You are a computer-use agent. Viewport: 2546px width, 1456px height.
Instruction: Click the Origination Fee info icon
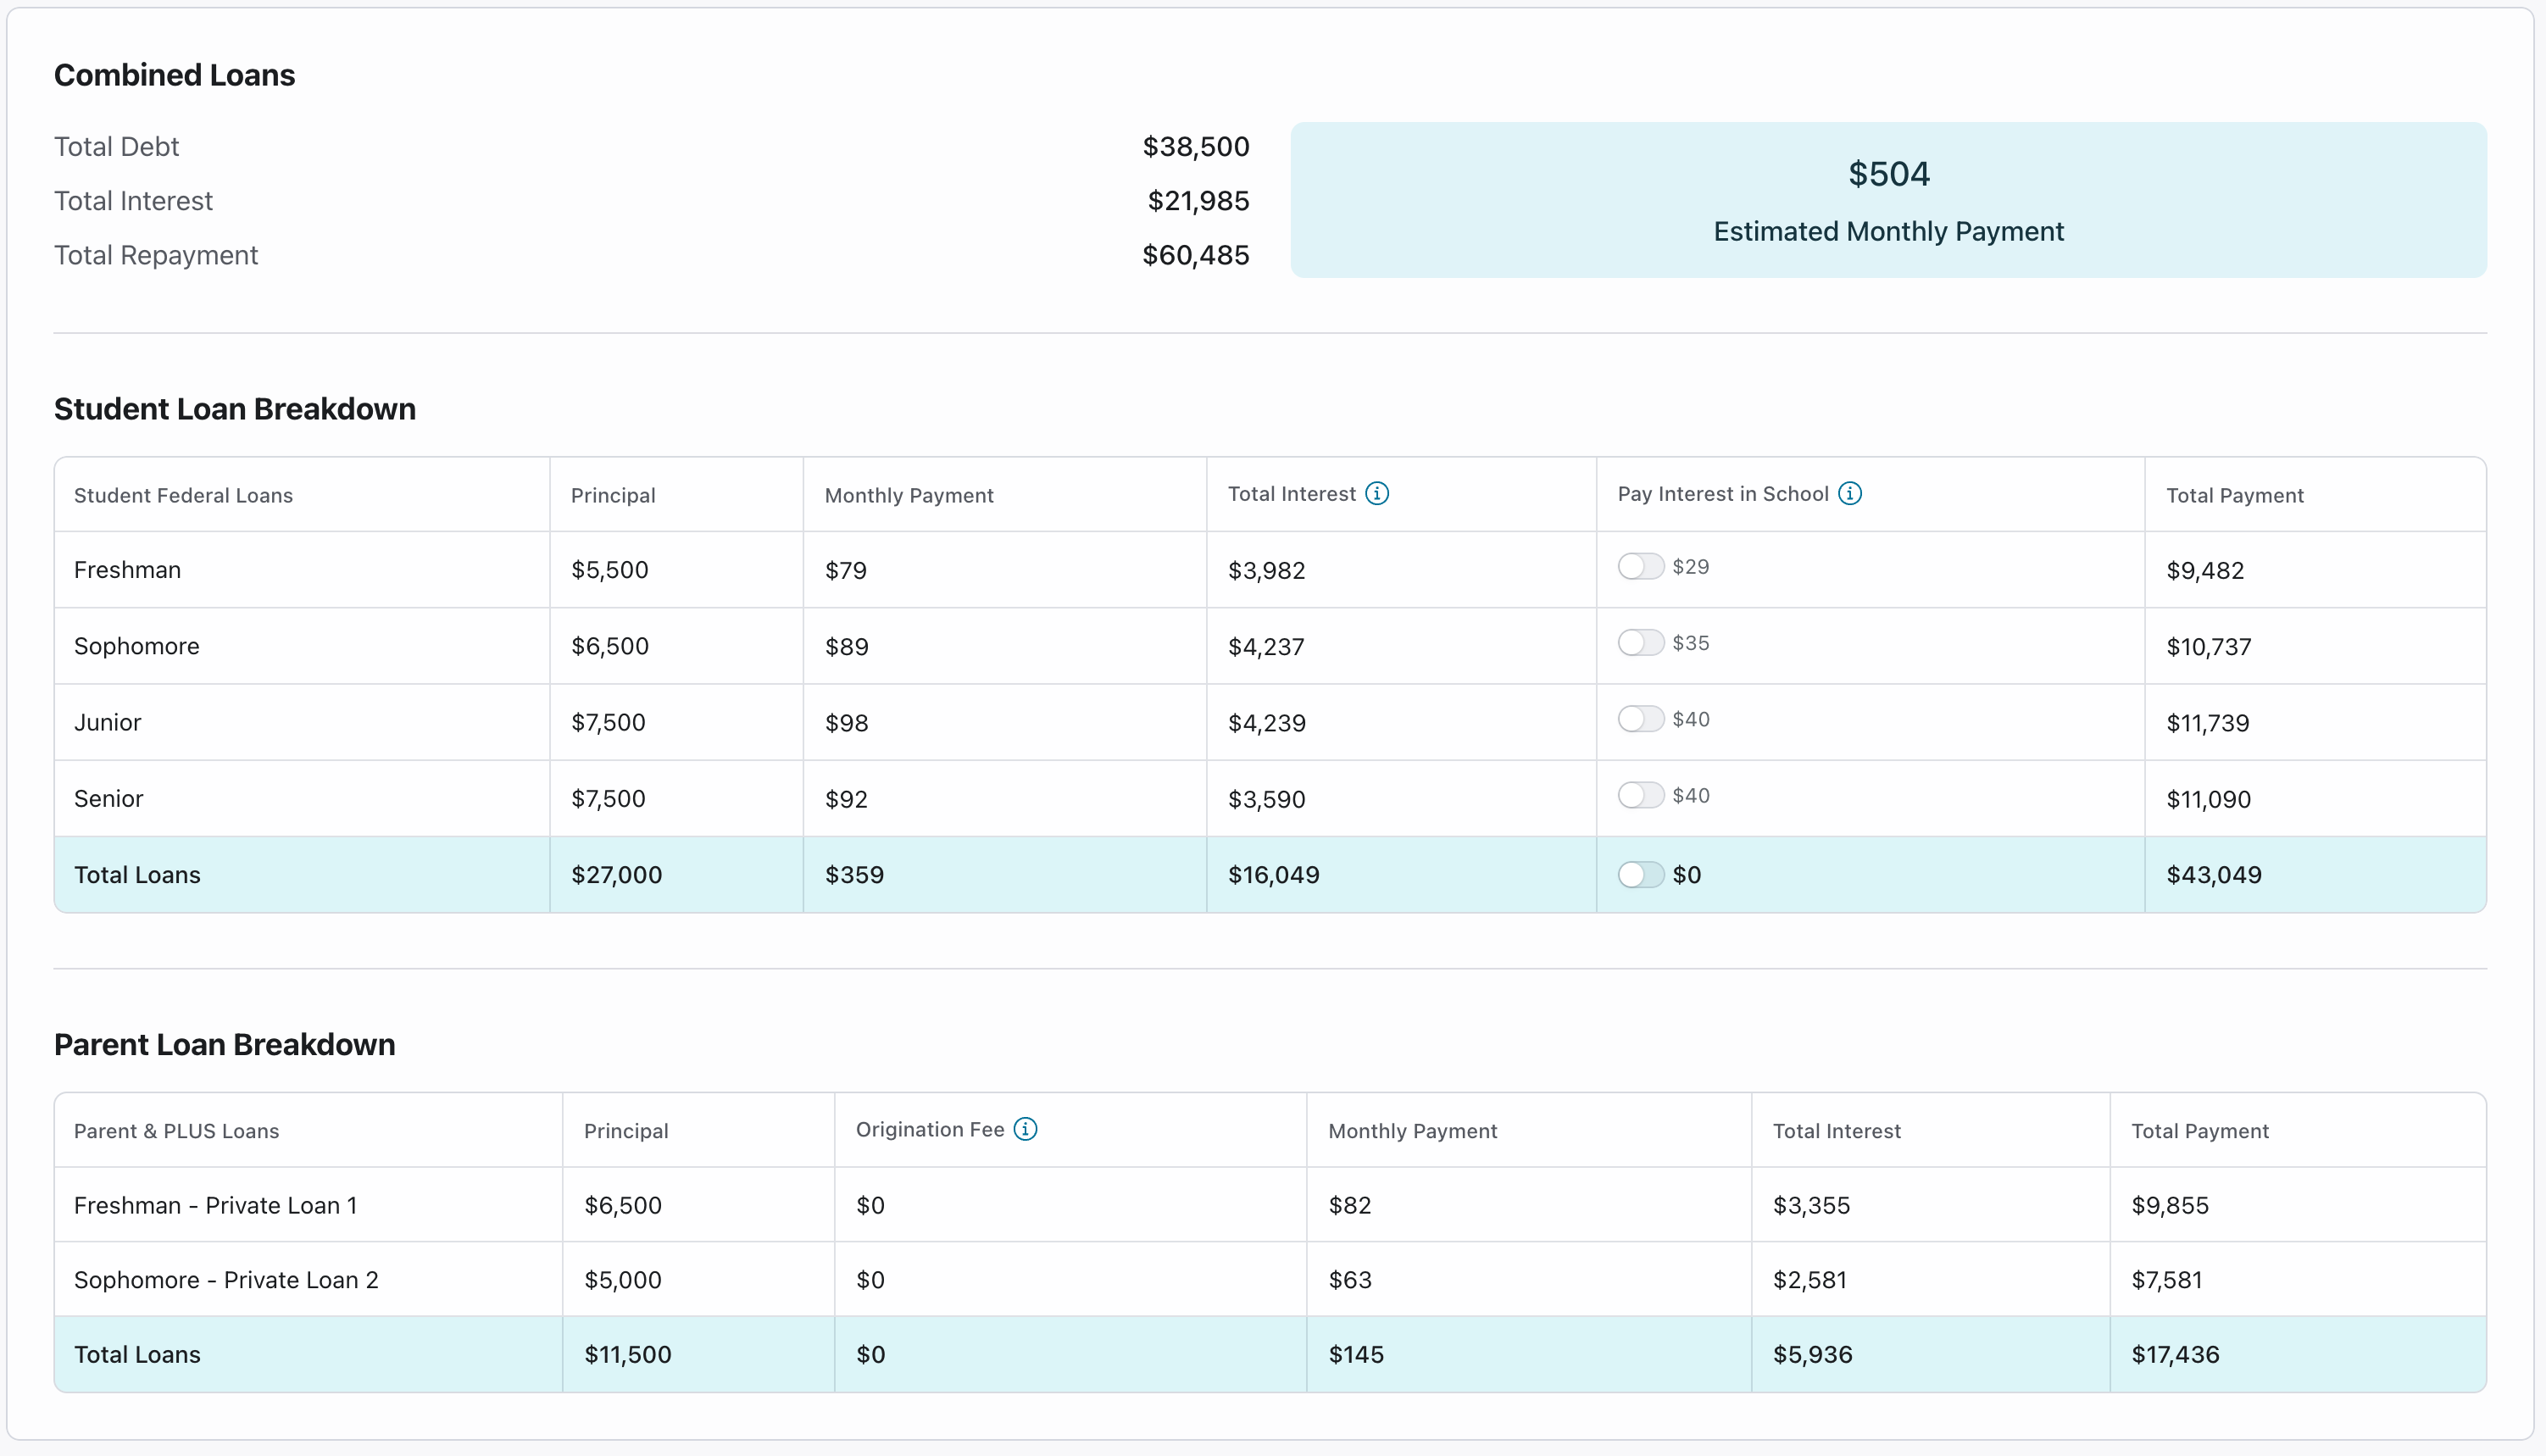[1025, 1129]
